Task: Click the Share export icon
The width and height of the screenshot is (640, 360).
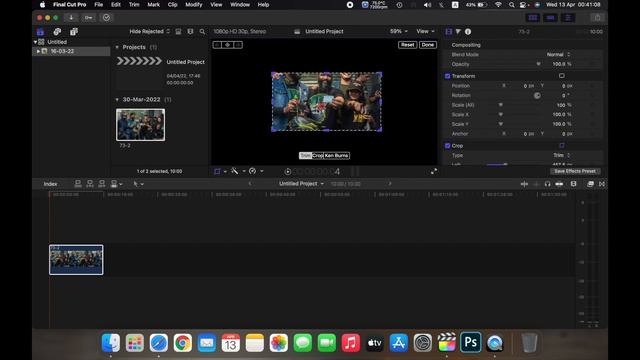Action: (597, 18)
